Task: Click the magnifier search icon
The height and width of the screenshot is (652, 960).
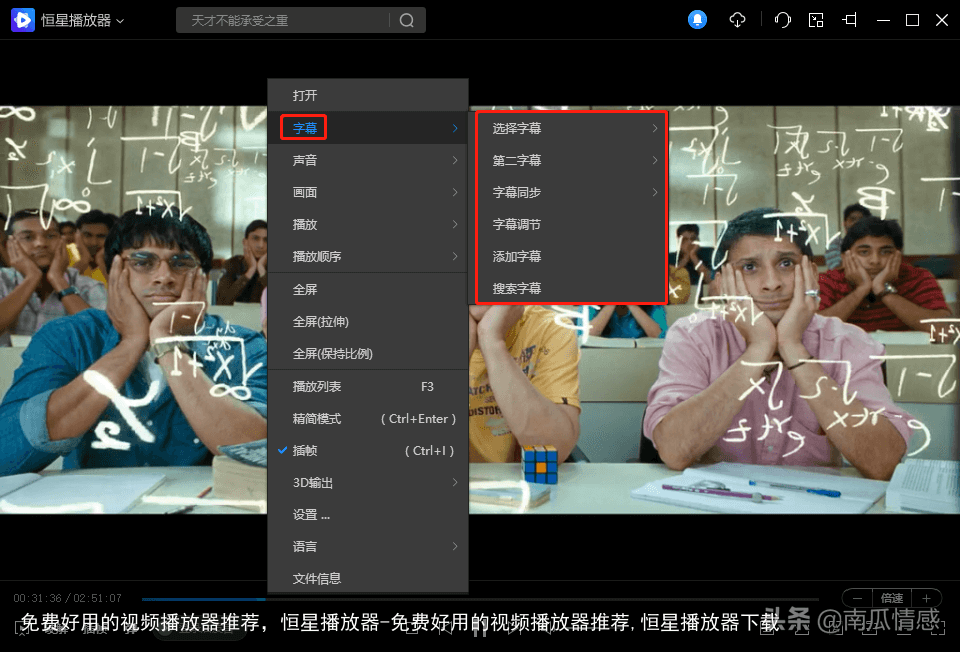Action: (407, 20)
